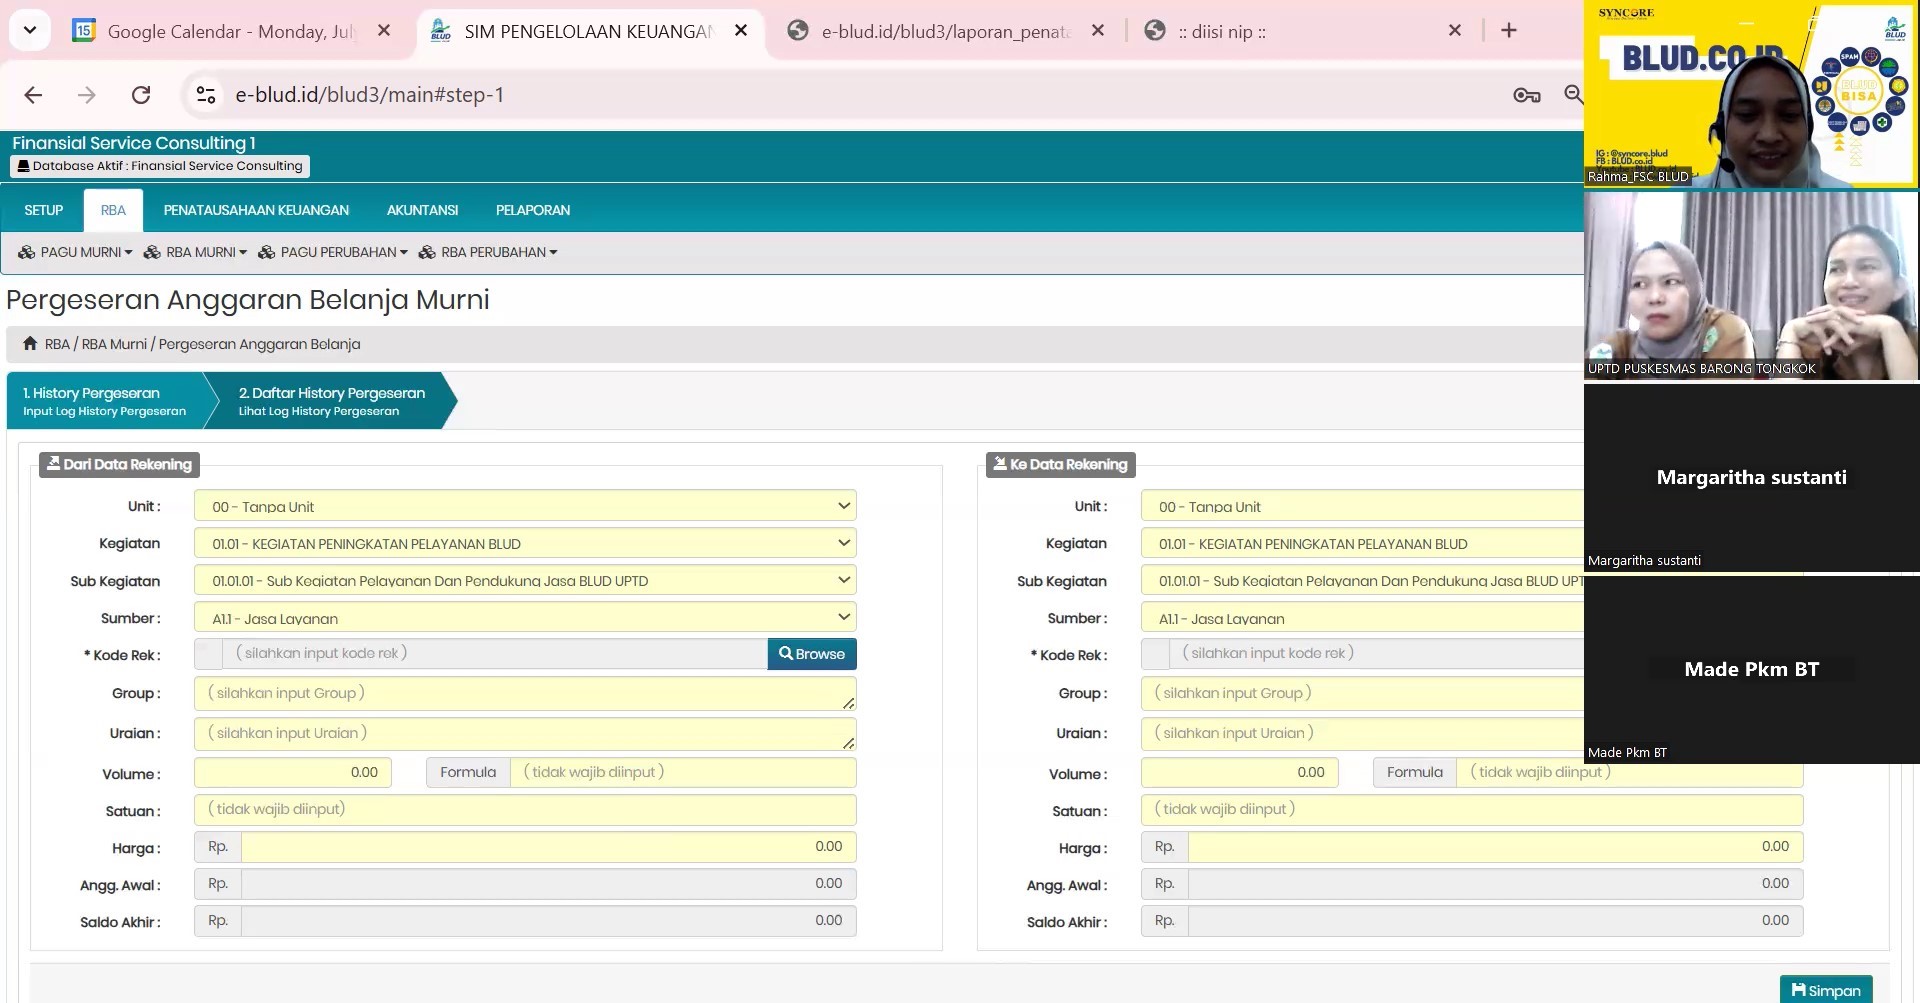
Task: Expand the PAGU MURNI dropdown
Action: coord(76,252)
